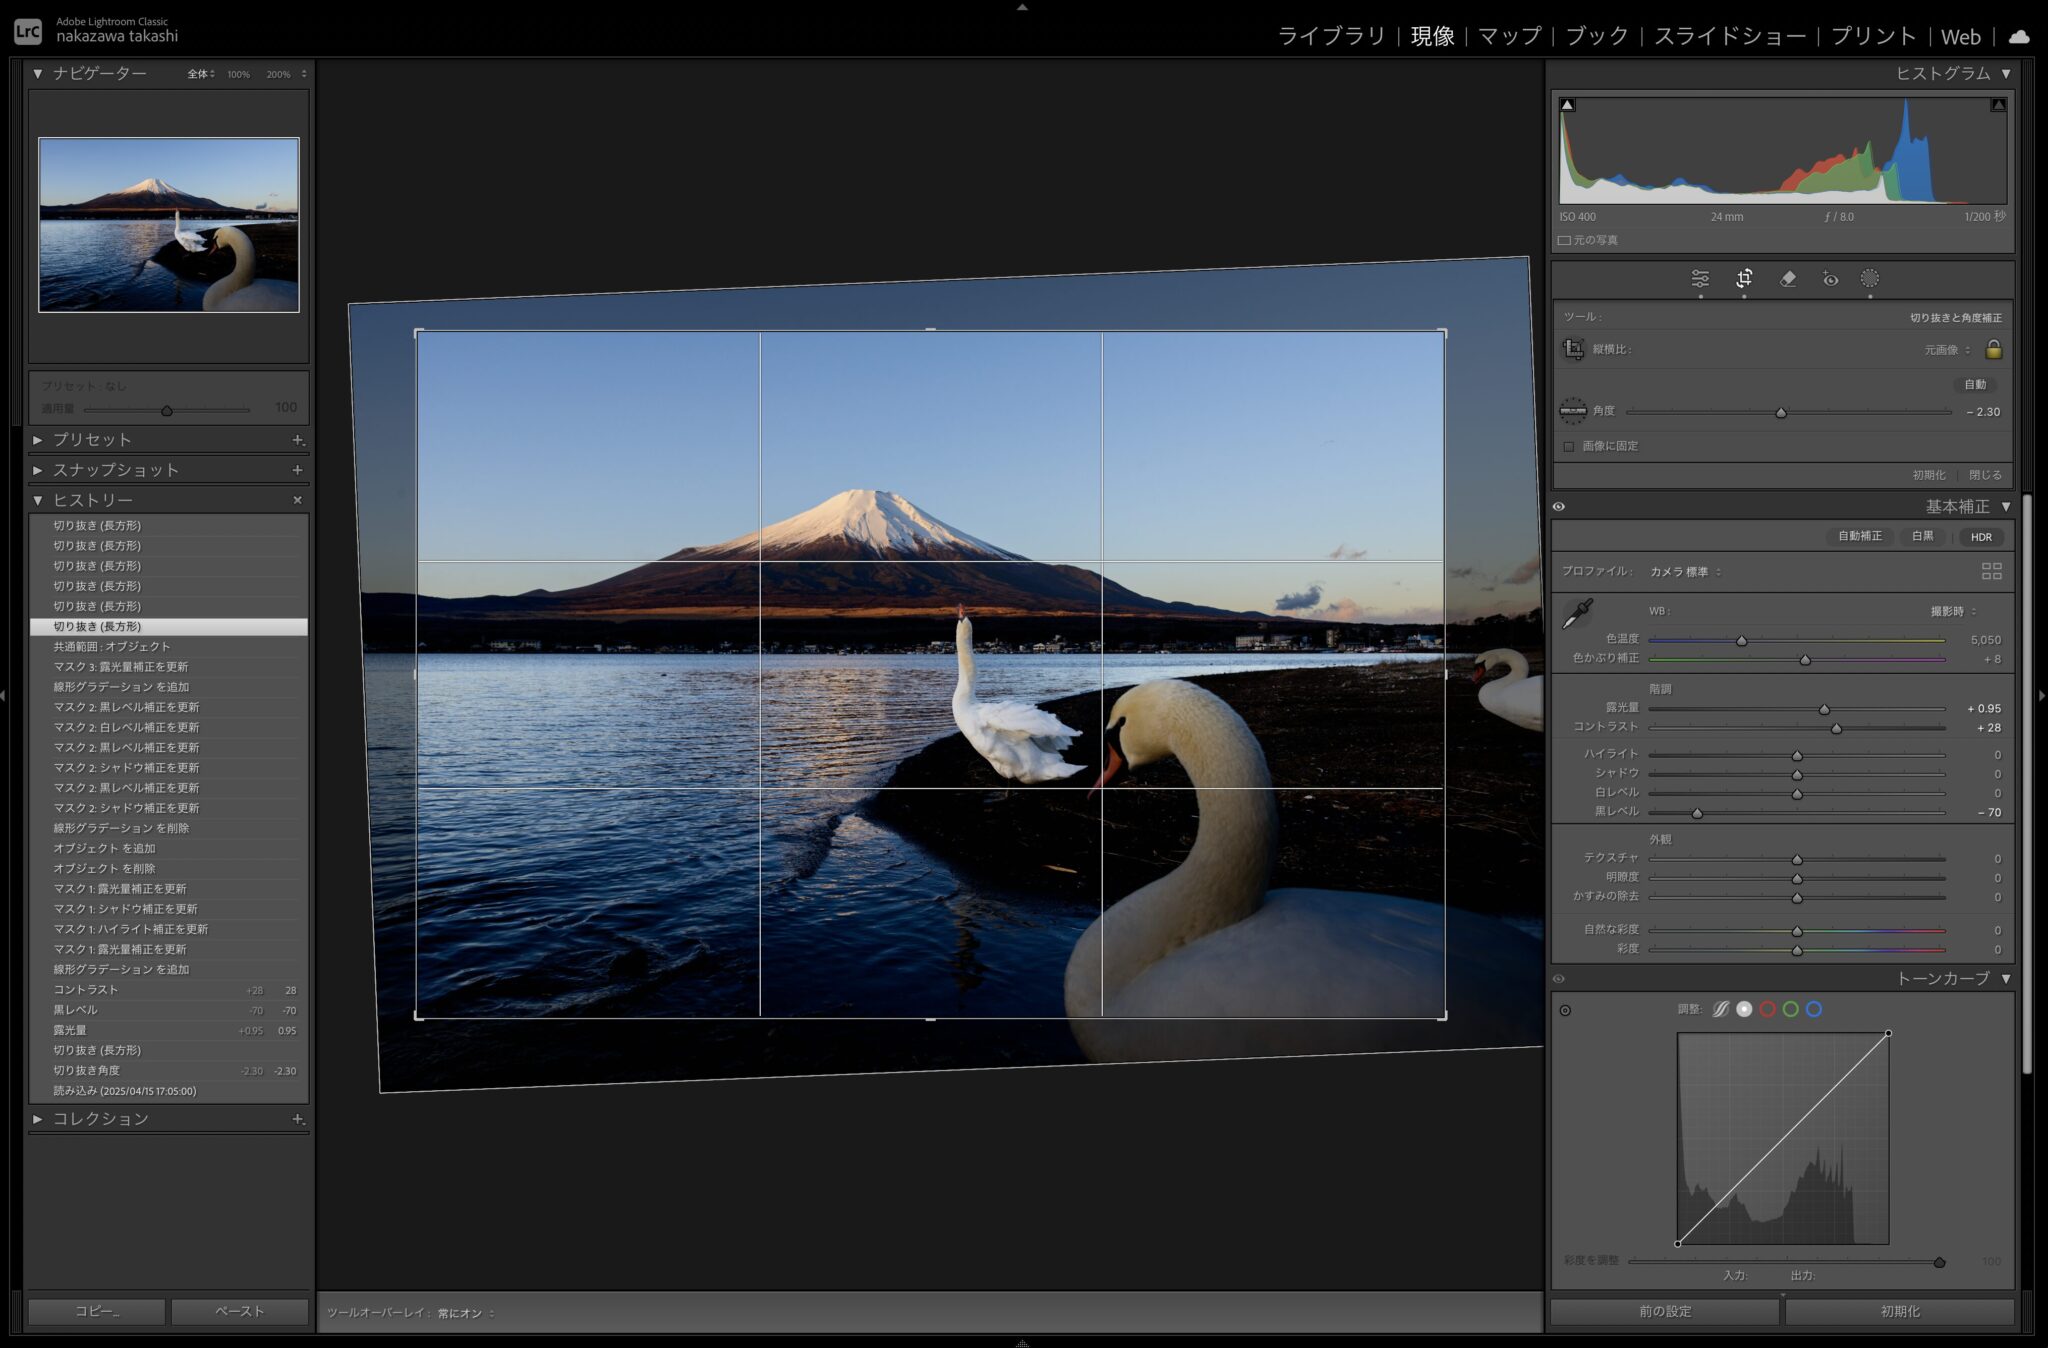
Task: Toggle visibility eye of 基本補正 panel
Action: [1559, 506]
